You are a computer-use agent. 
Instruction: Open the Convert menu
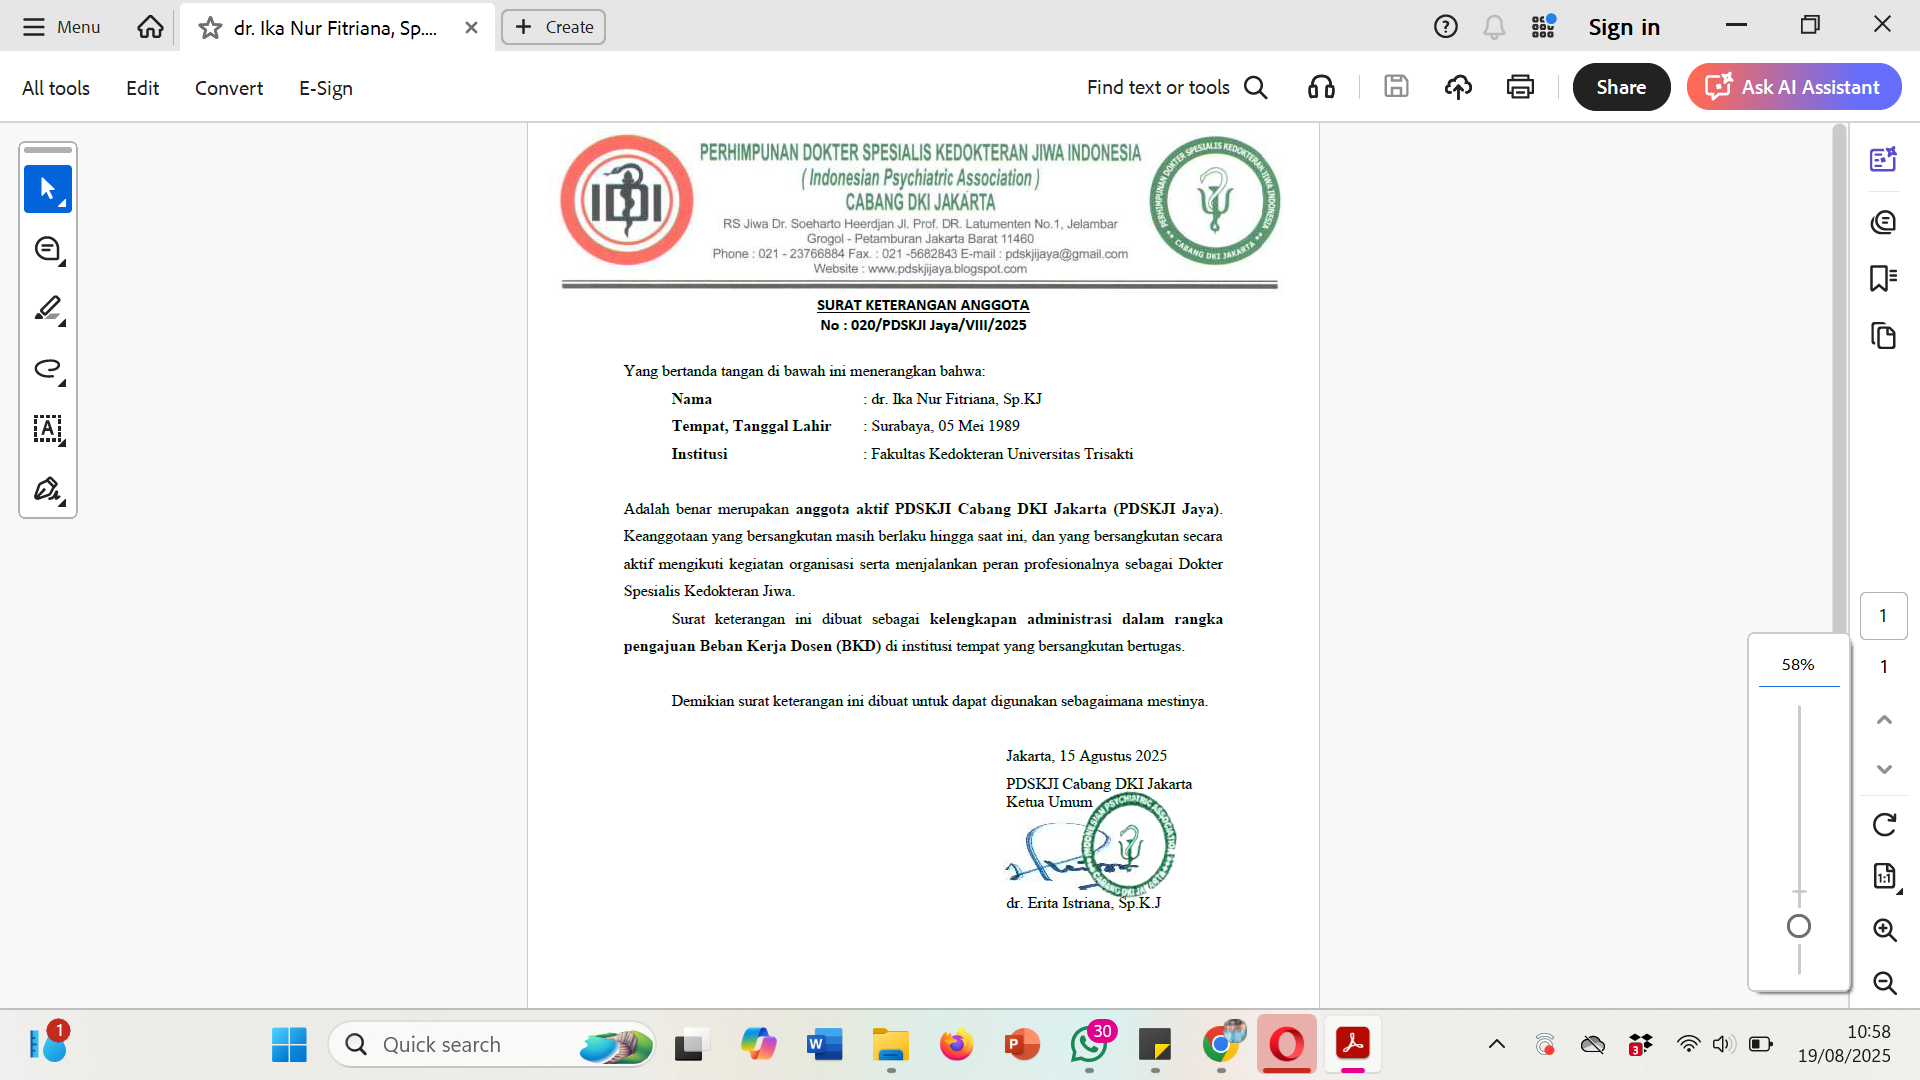[228, 88]
